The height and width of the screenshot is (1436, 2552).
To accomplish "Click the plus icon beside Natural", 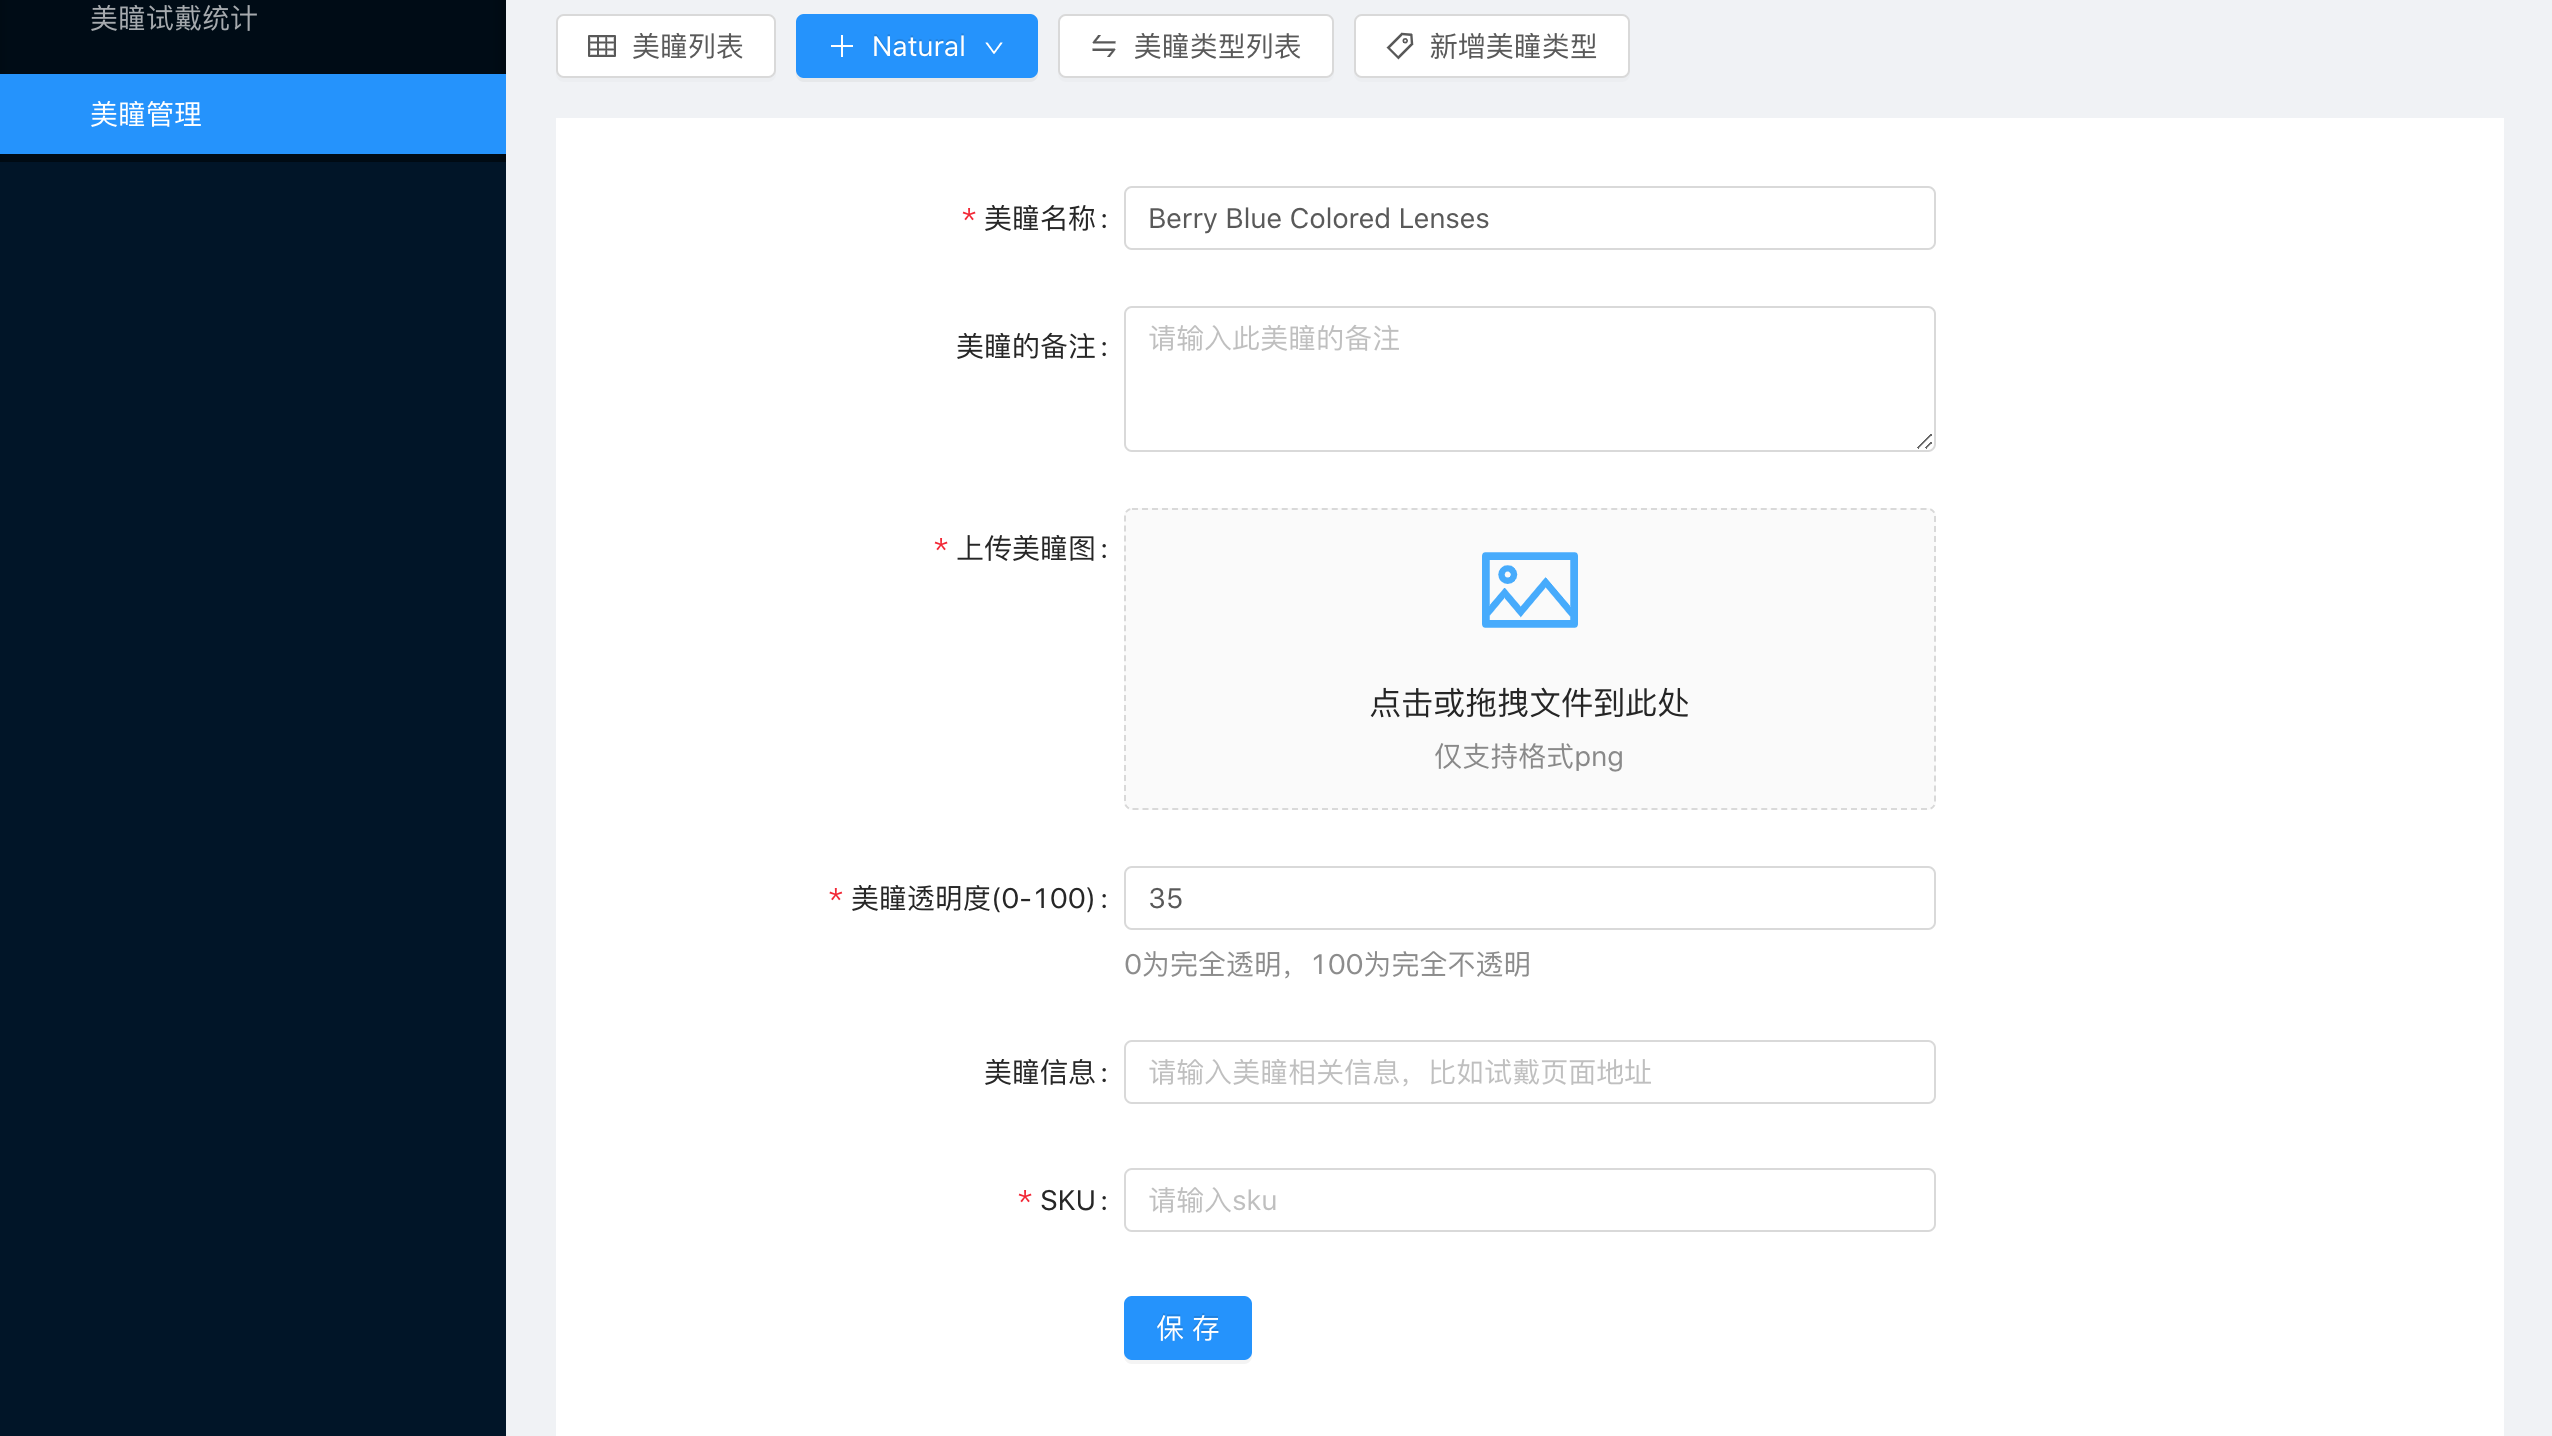I will click(842, 46).
